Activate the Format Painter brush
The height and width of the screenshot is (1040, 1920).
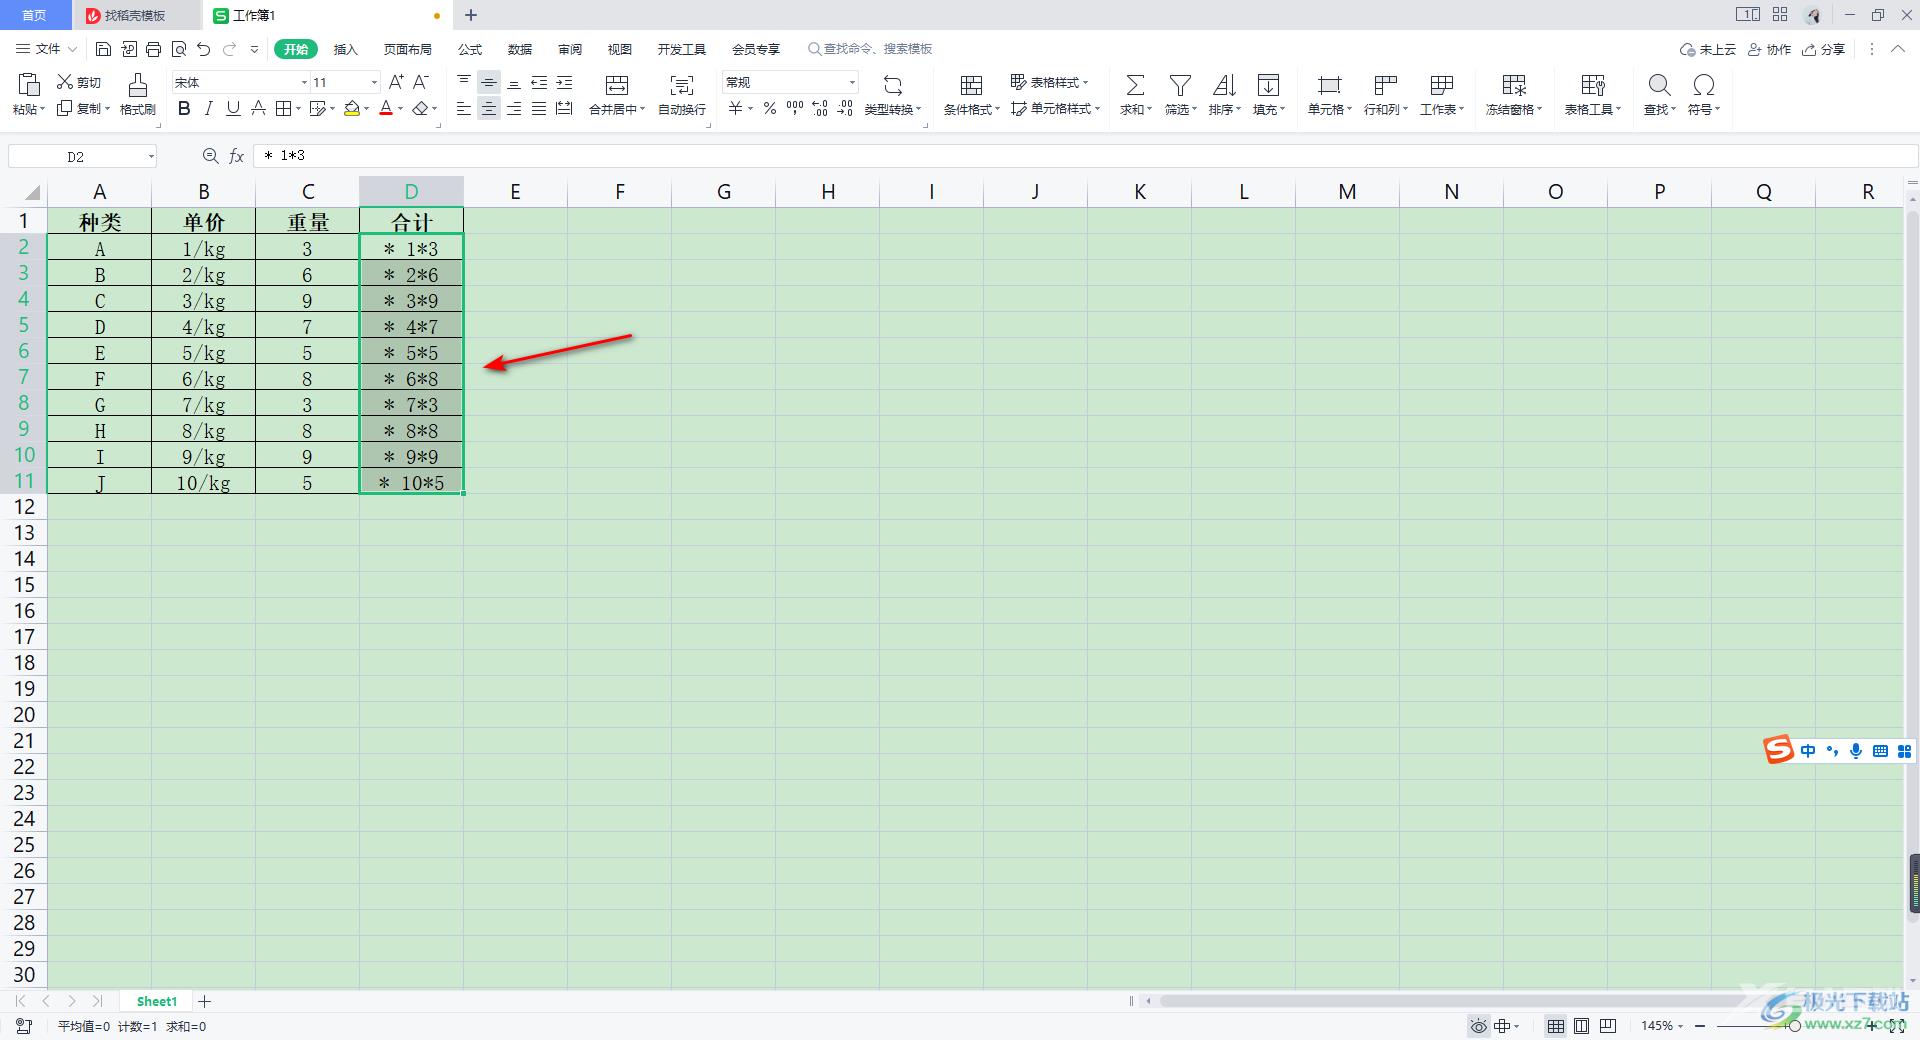(138, 84)
